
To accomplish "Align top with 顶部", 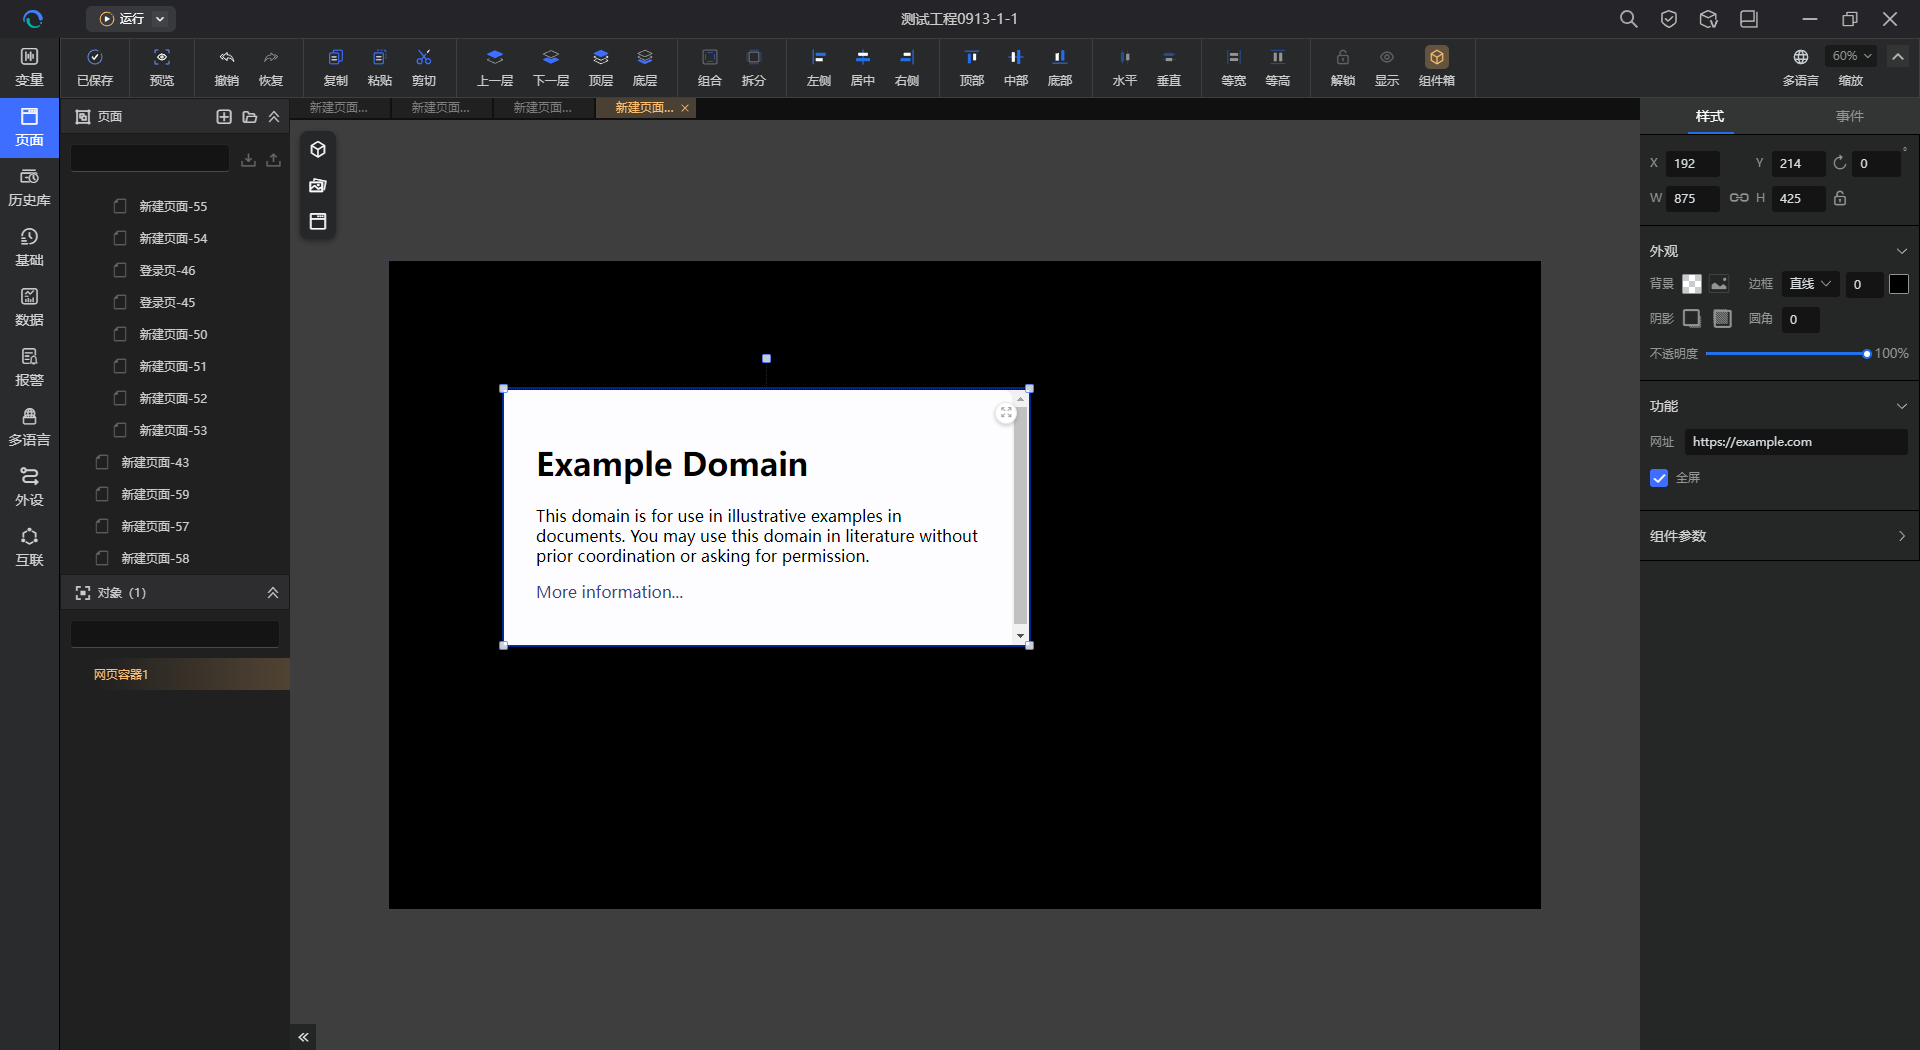I will click(x=972, y=67).
